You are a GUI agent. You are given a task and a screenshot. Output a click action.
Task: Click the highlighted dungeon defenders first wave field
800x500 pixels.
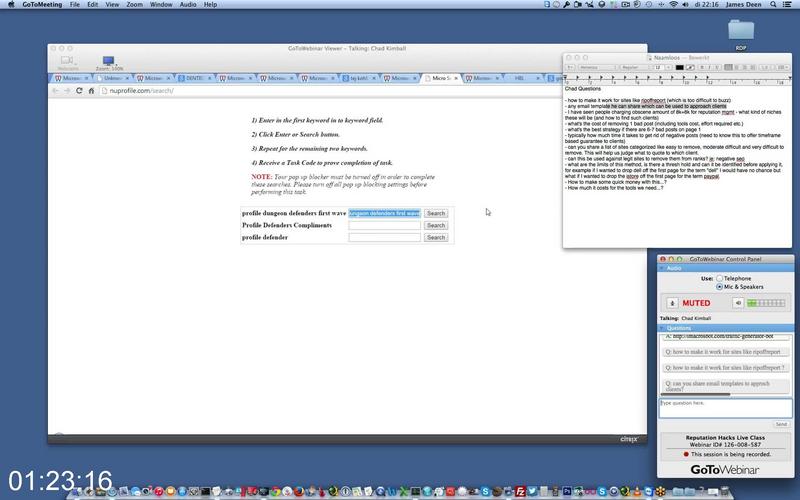(x=385, y=213)
